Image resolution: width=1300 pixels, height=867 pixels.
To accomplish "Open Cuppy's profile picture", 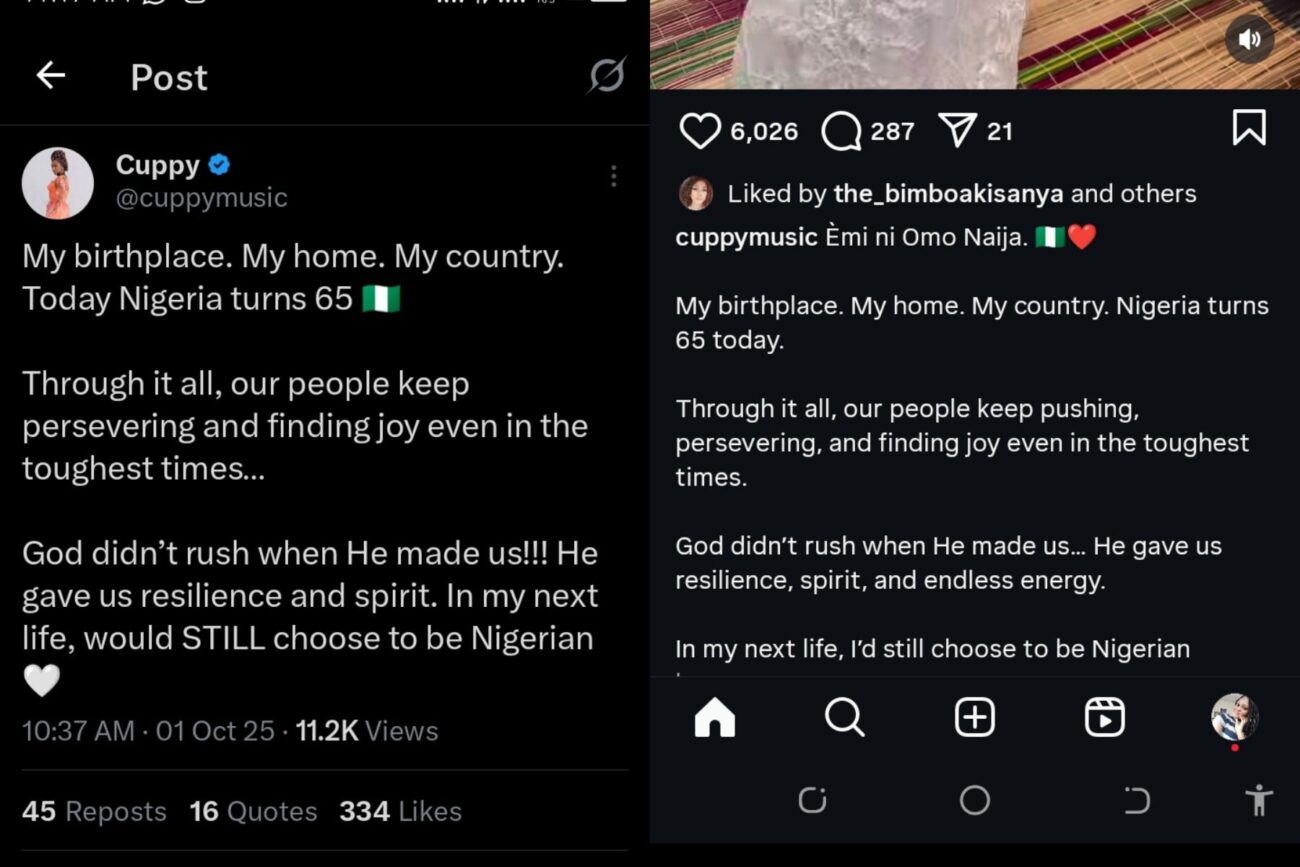I will tap(58, 183).
